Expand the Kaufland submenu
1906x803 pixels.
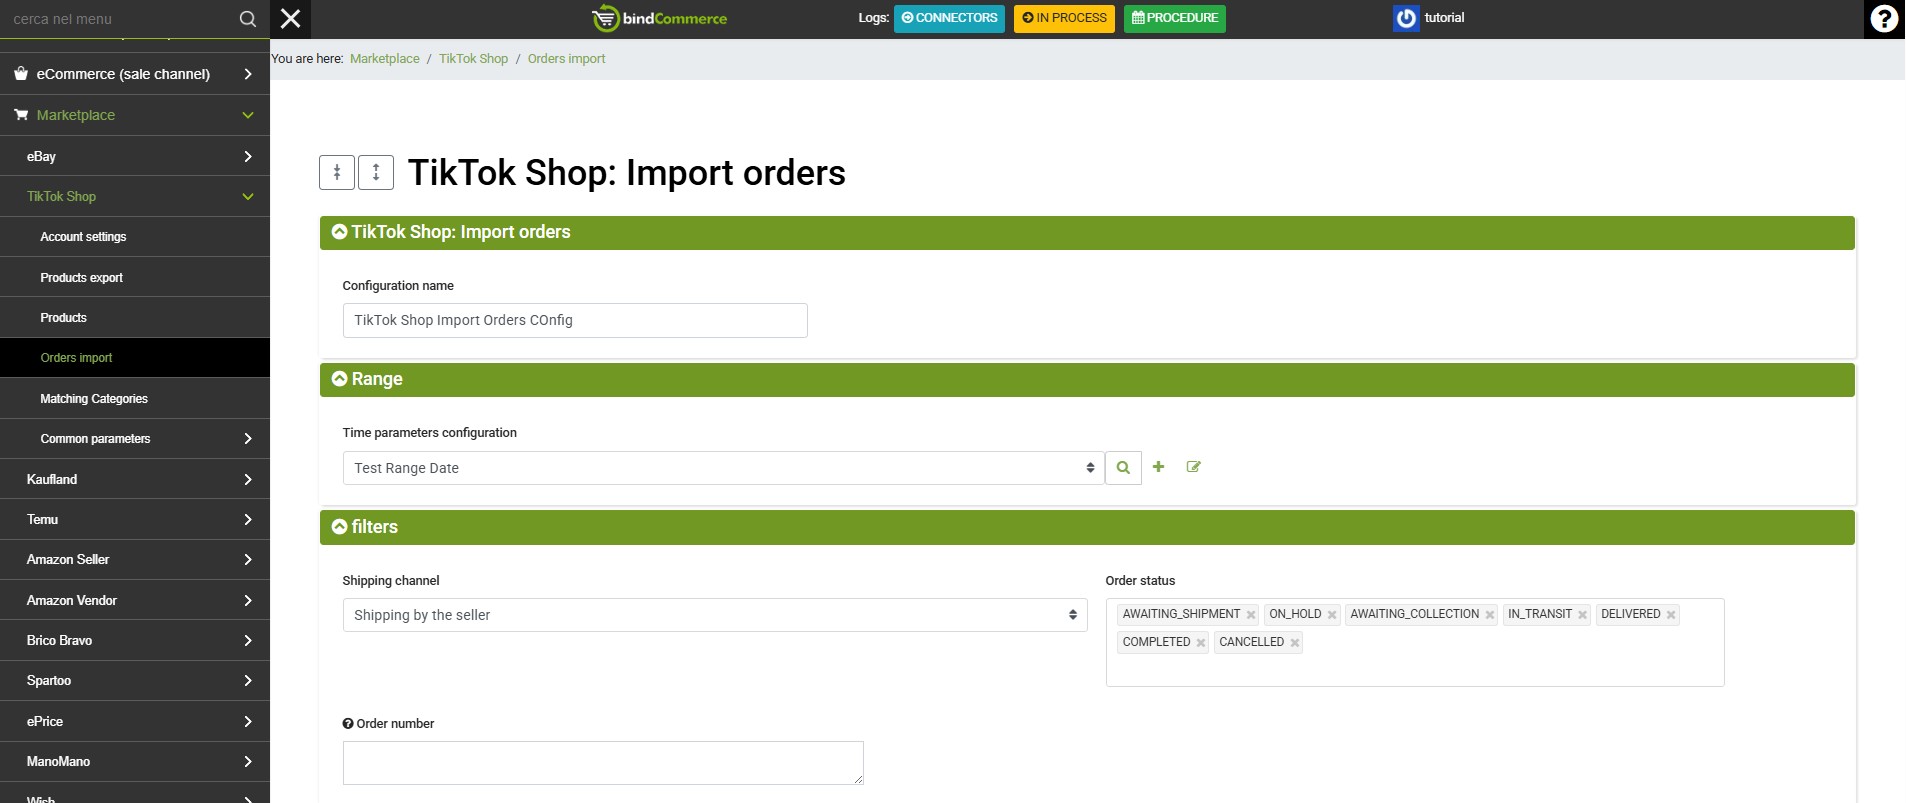click(135, 479)
